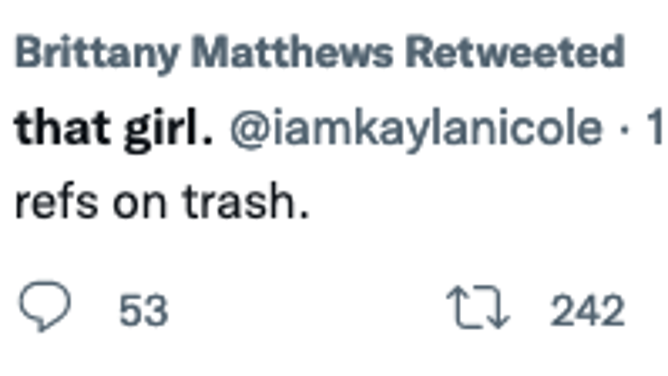Screen dimensions: 668x376
Task: Tap the retweet symbol beside 242
Action: click(x=478, y=307)
